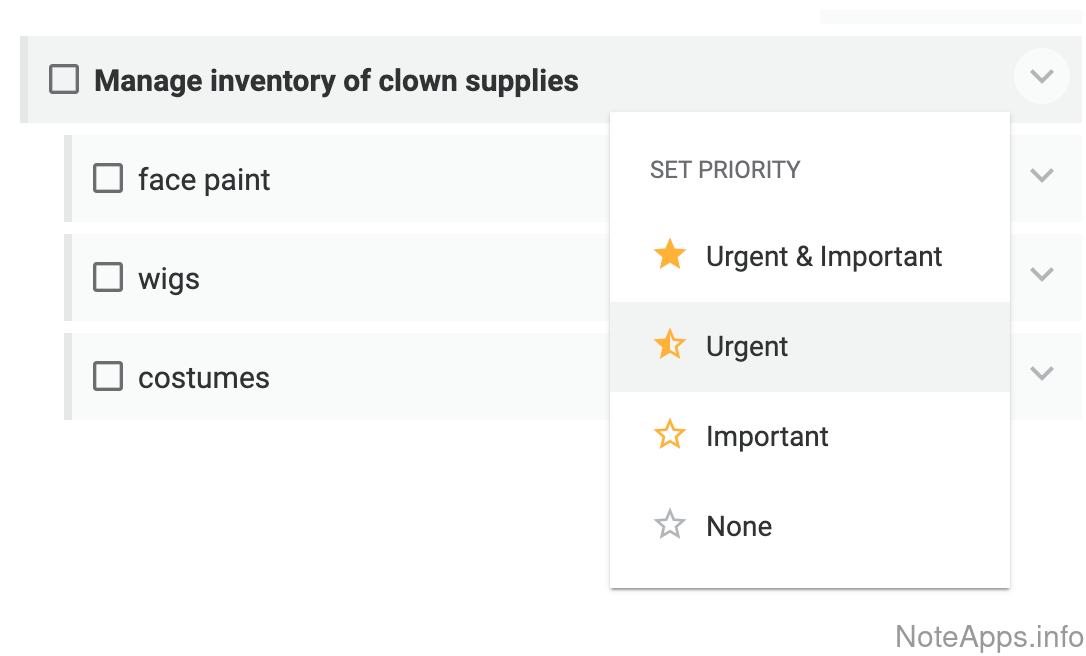1086x656 pixels.
Task: Select the wigs task label
Action: pyautogui.click(x=169, y=279)
